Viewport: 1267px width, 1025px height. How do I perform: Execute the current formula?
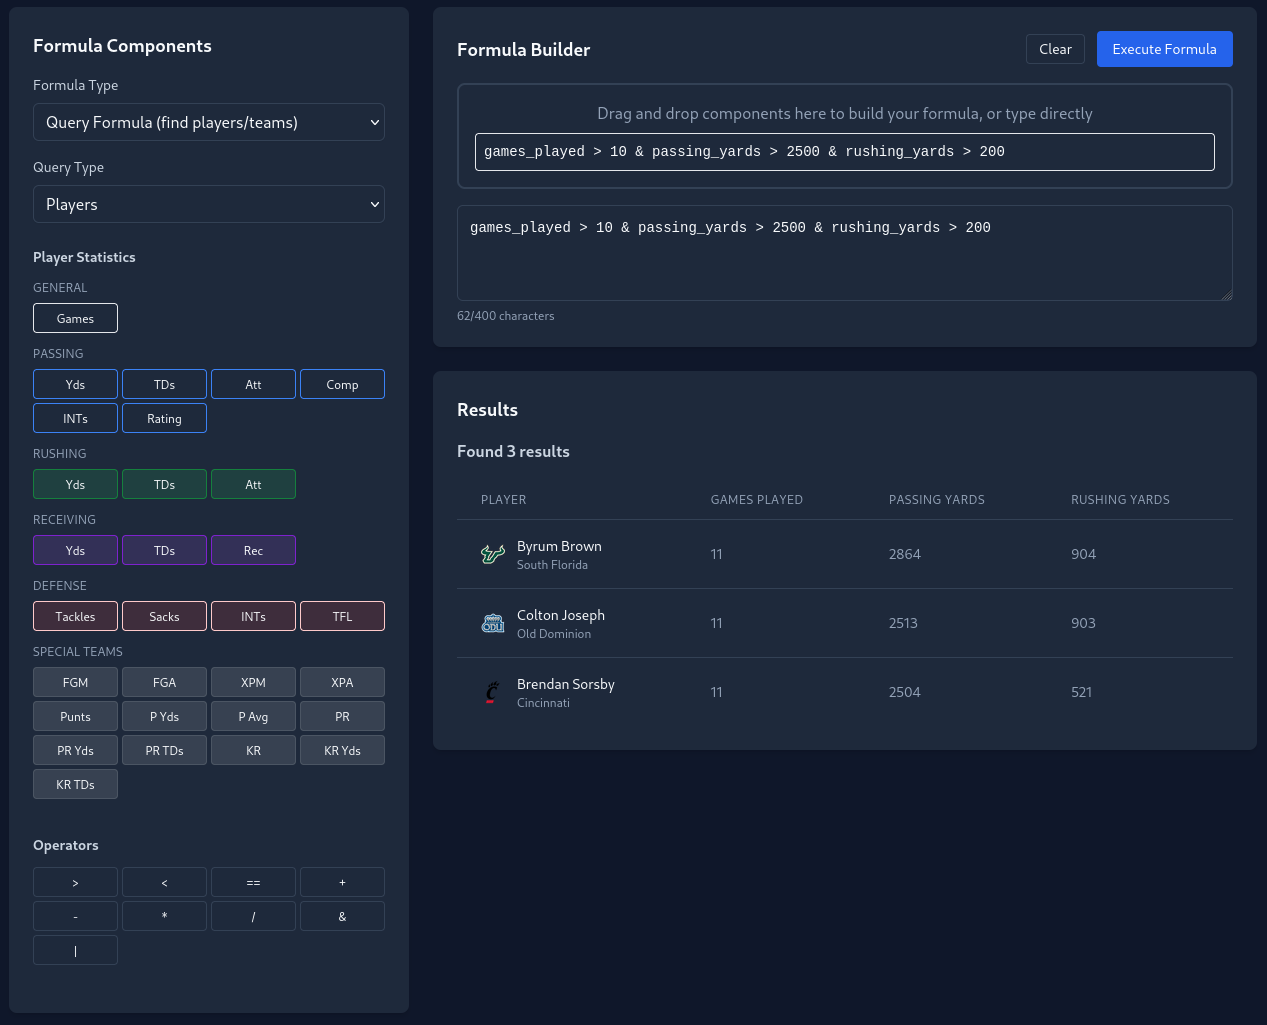tap(1164, 48)
